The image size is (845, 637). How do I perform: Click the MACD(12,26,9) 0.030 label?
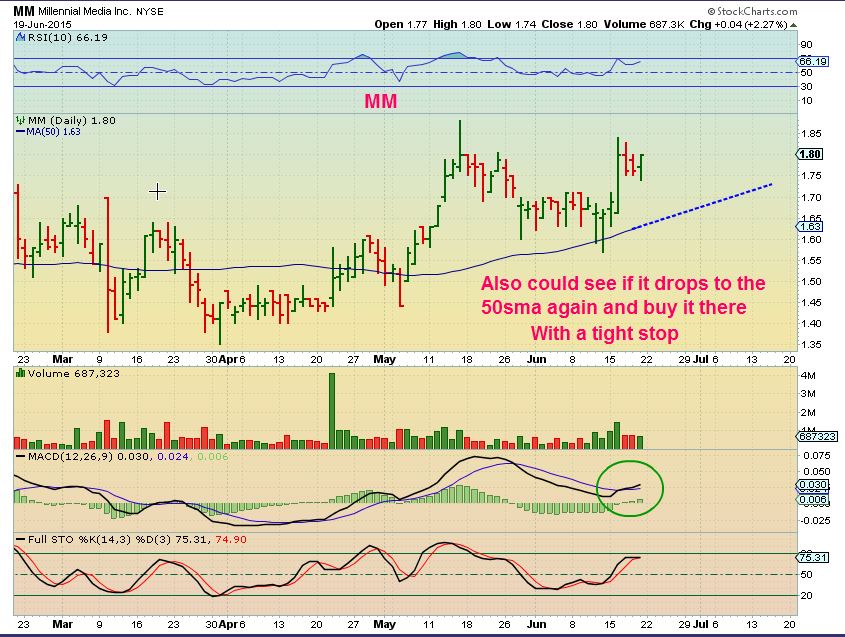coord(91,456)
